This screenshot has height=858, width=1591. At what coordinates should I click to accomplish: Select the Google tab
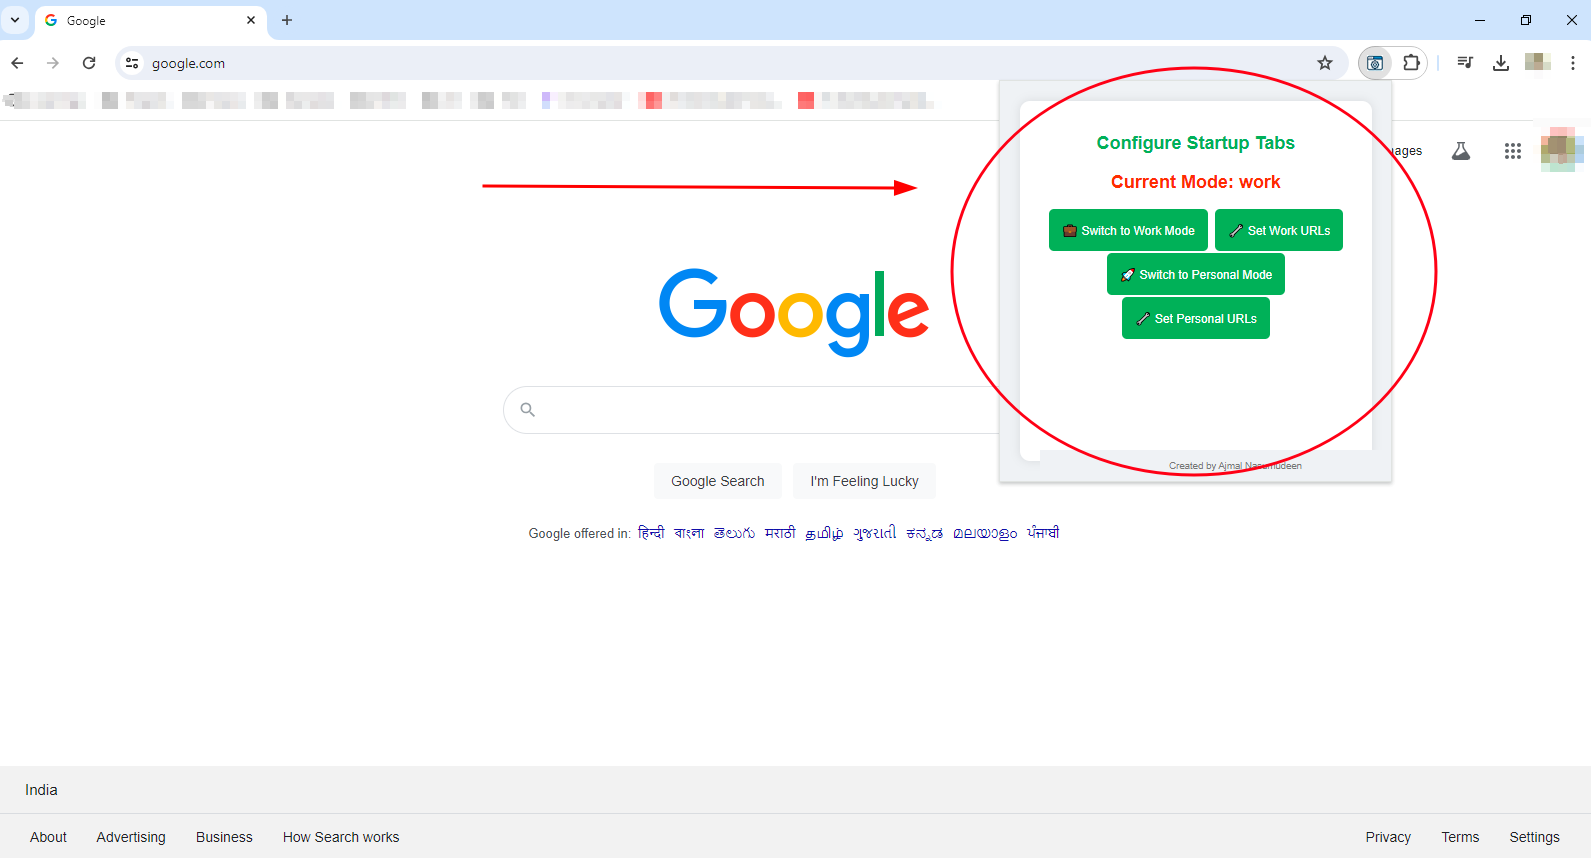click(x=150, y=20)
